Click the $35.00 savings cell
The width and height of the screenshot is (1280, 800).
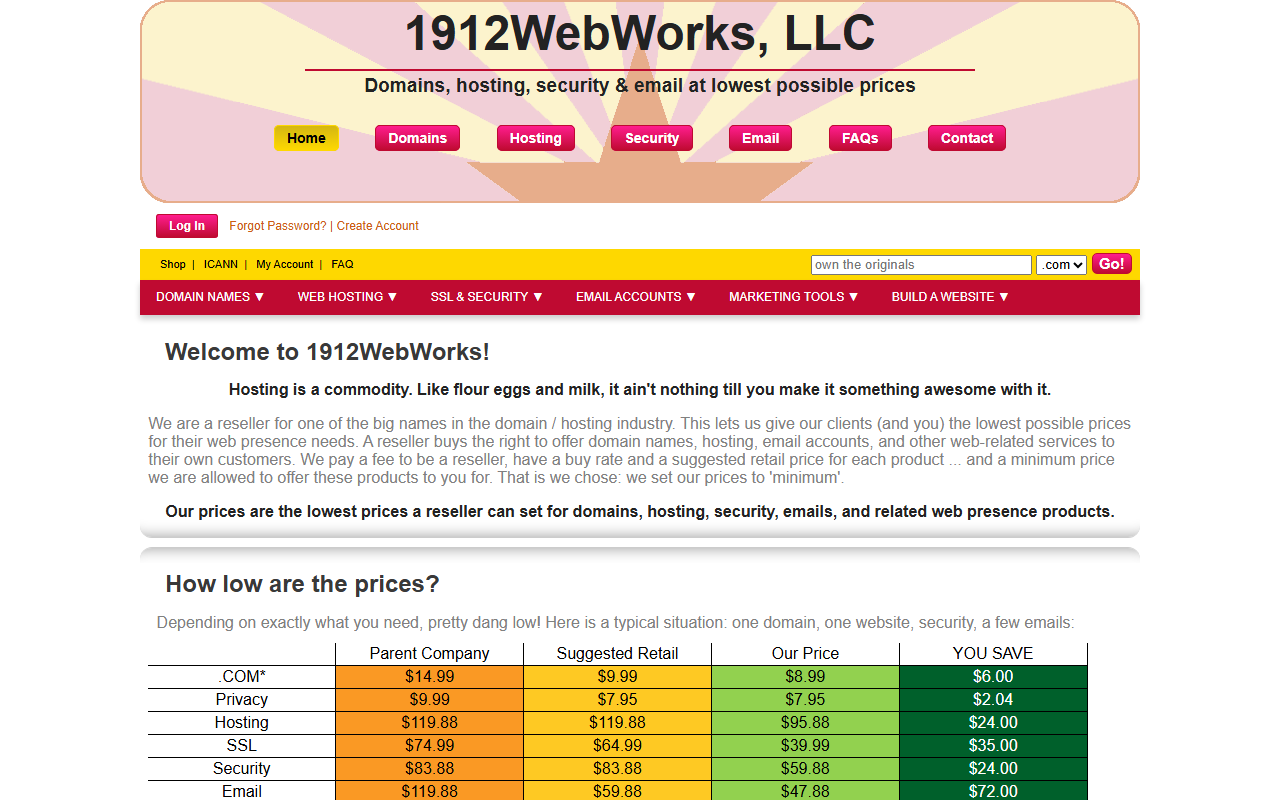point(993,746)
